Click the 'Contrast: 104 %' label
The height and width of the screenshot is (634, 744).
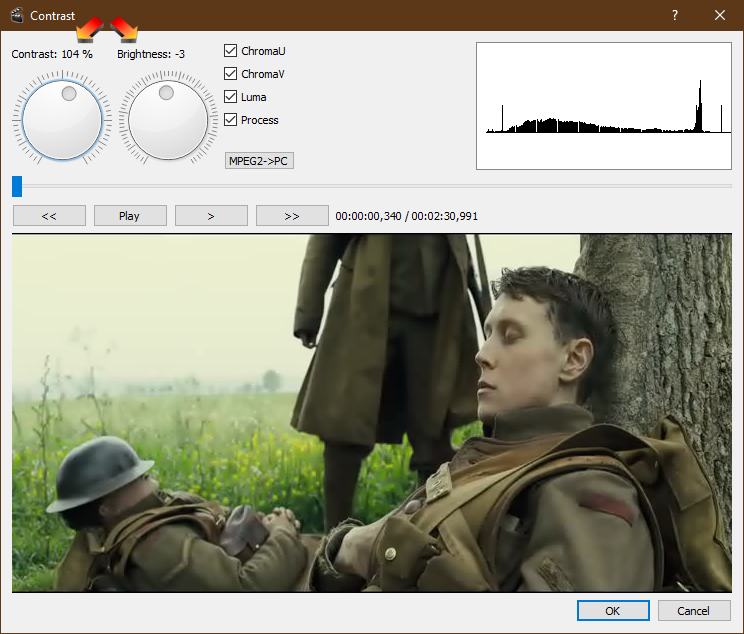pyautogui.click(x=52, y=54)
